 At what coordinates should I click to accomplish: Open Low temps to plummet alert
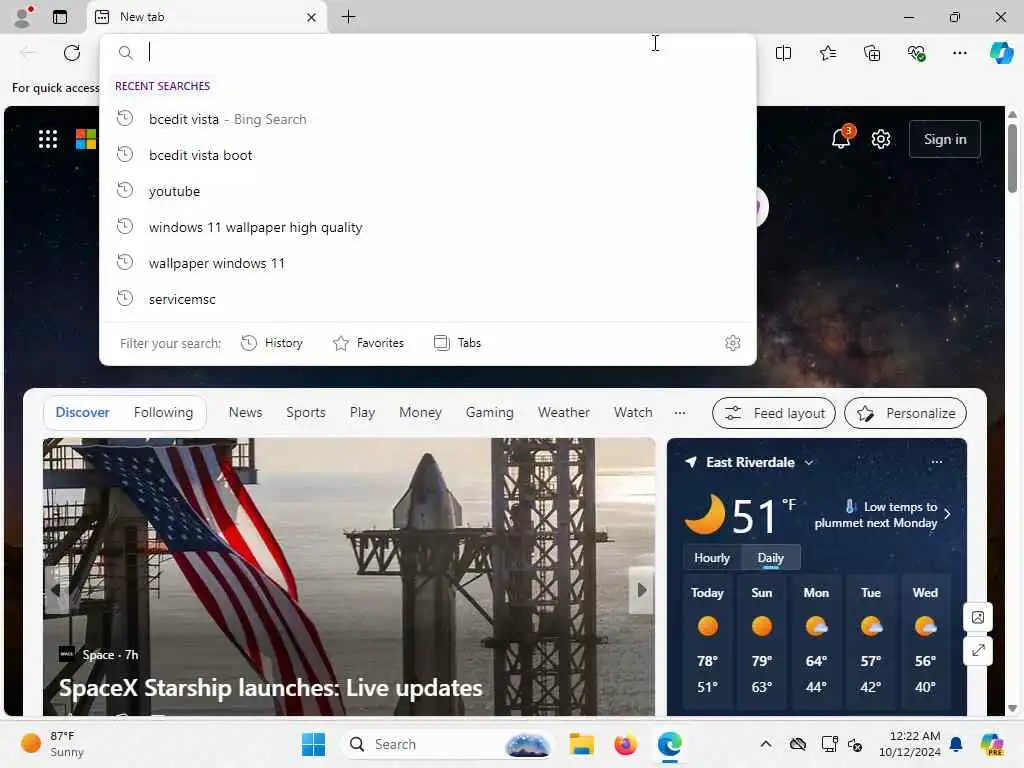pyautogui.click(x=882, y=515)
